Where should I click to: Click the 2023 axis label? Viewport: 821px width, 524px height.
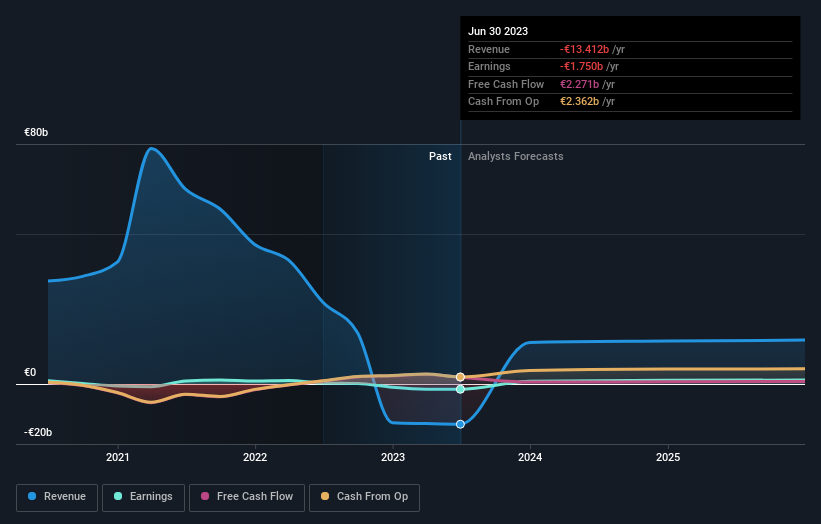[393, 457]
